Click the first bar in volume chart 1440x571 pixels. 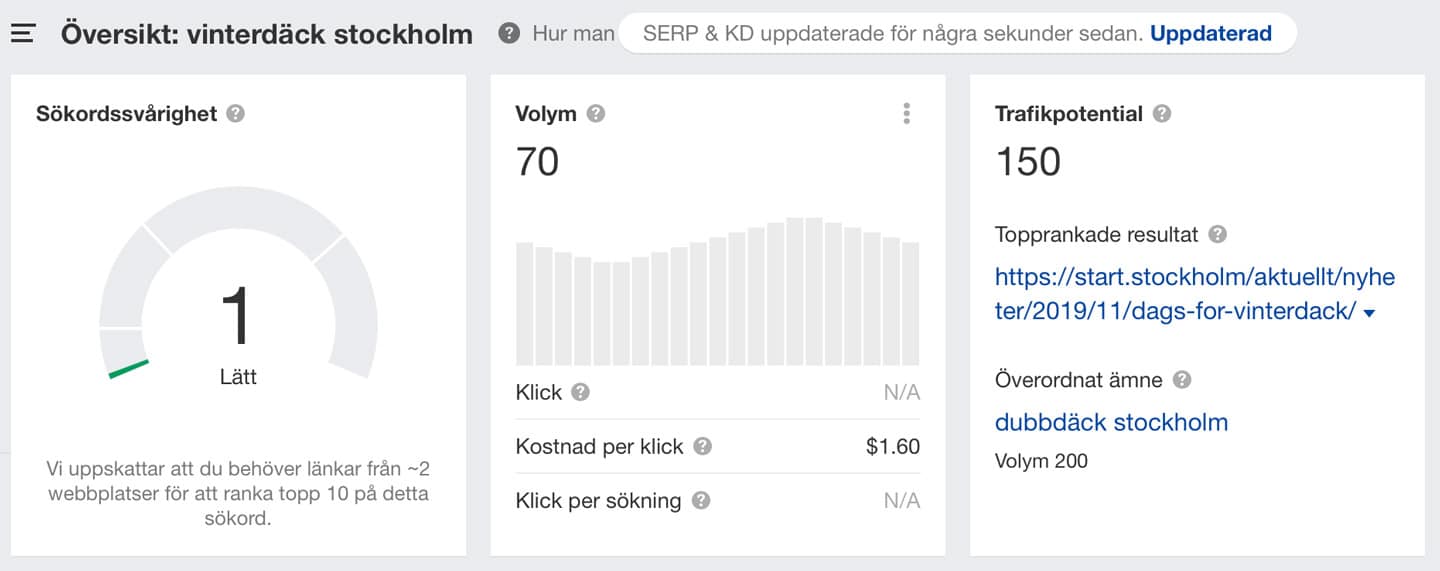click(524, 304)
